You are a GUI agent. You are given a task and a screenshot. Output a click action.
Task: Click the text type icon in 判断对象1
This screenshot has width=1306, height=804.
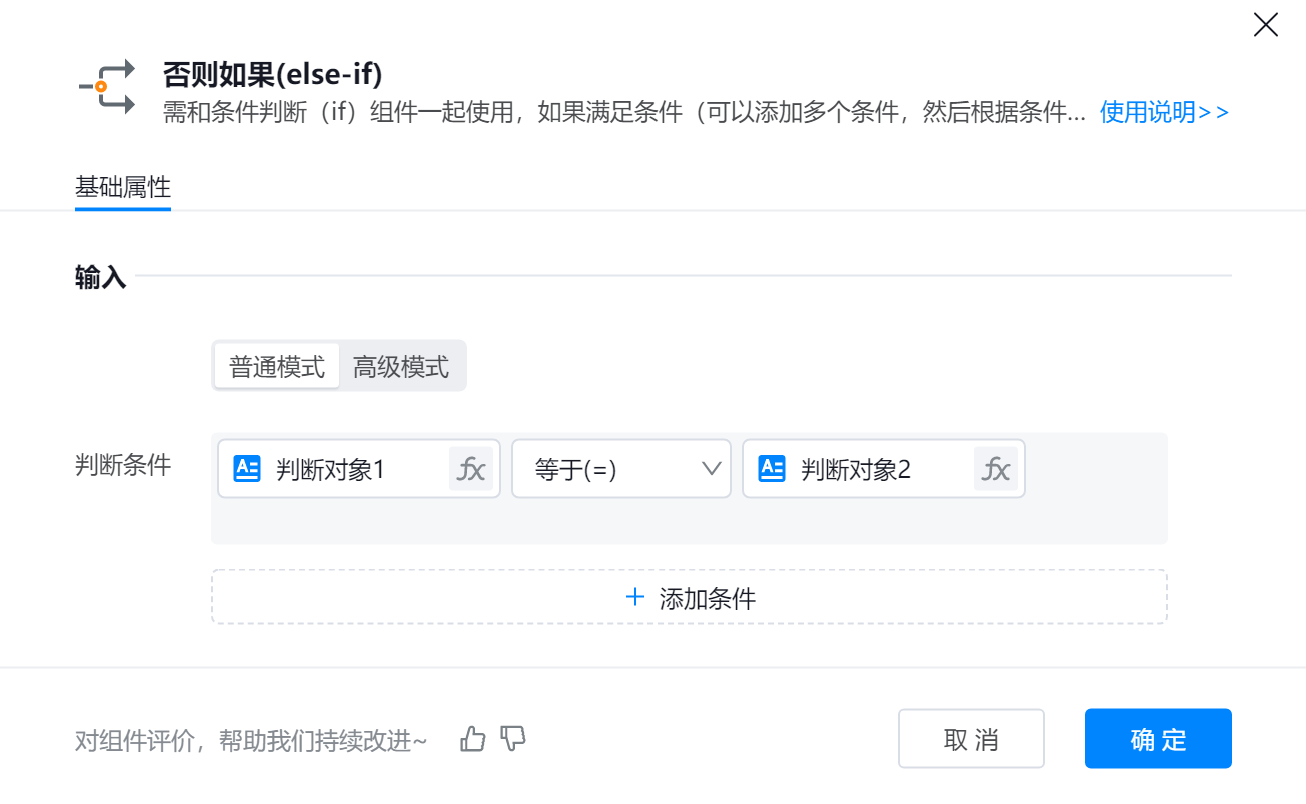247,469
